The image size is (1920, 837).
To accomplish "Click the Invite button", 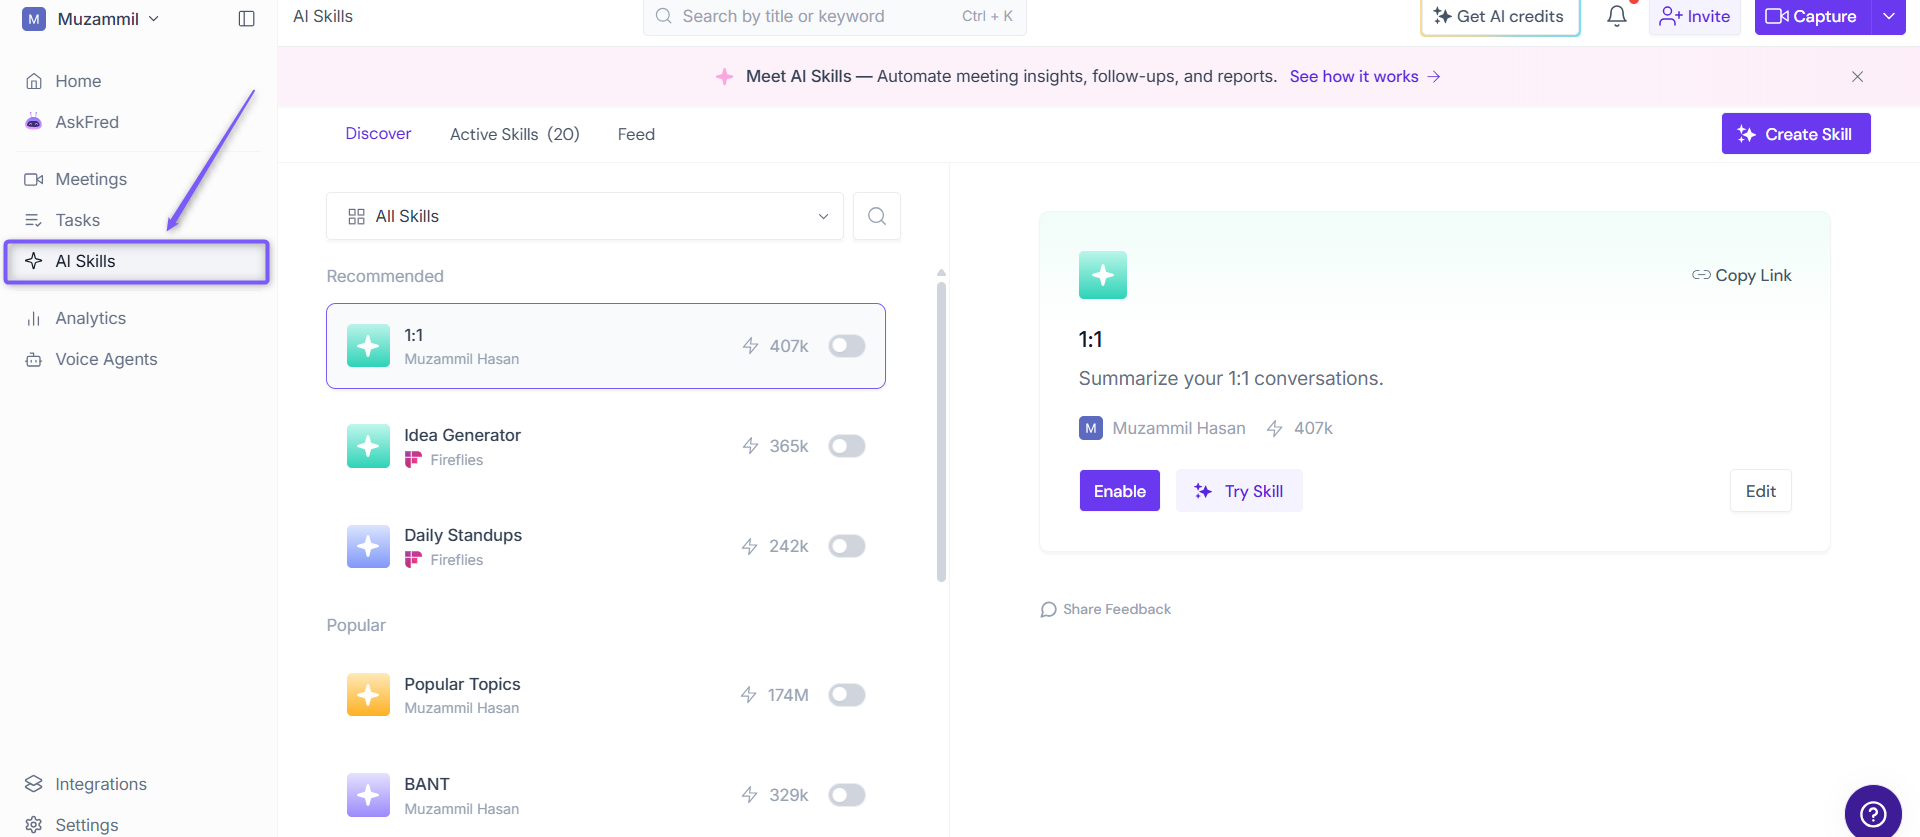I will (x=1695, y=16).
